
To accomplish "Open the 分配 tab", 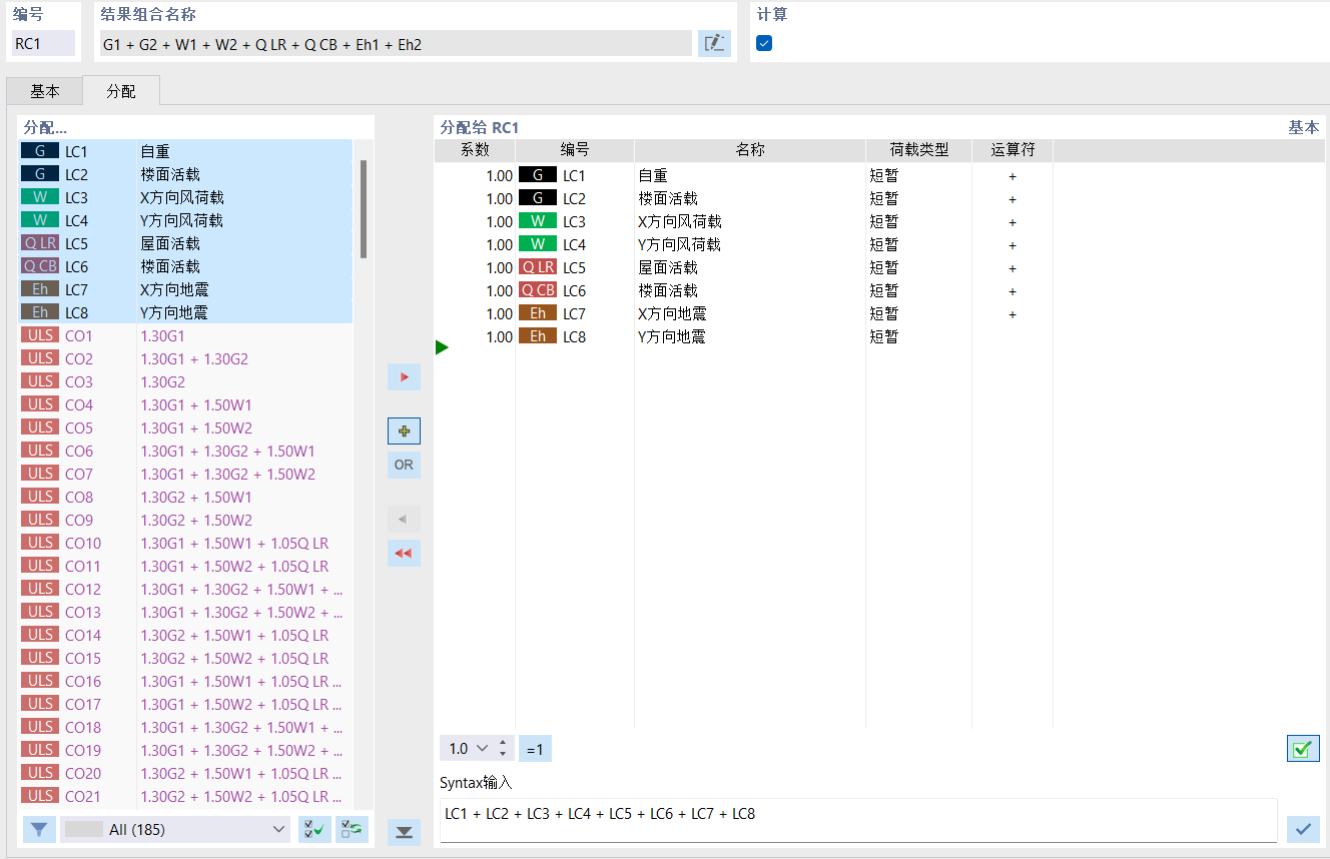I will tap(121, 91).
